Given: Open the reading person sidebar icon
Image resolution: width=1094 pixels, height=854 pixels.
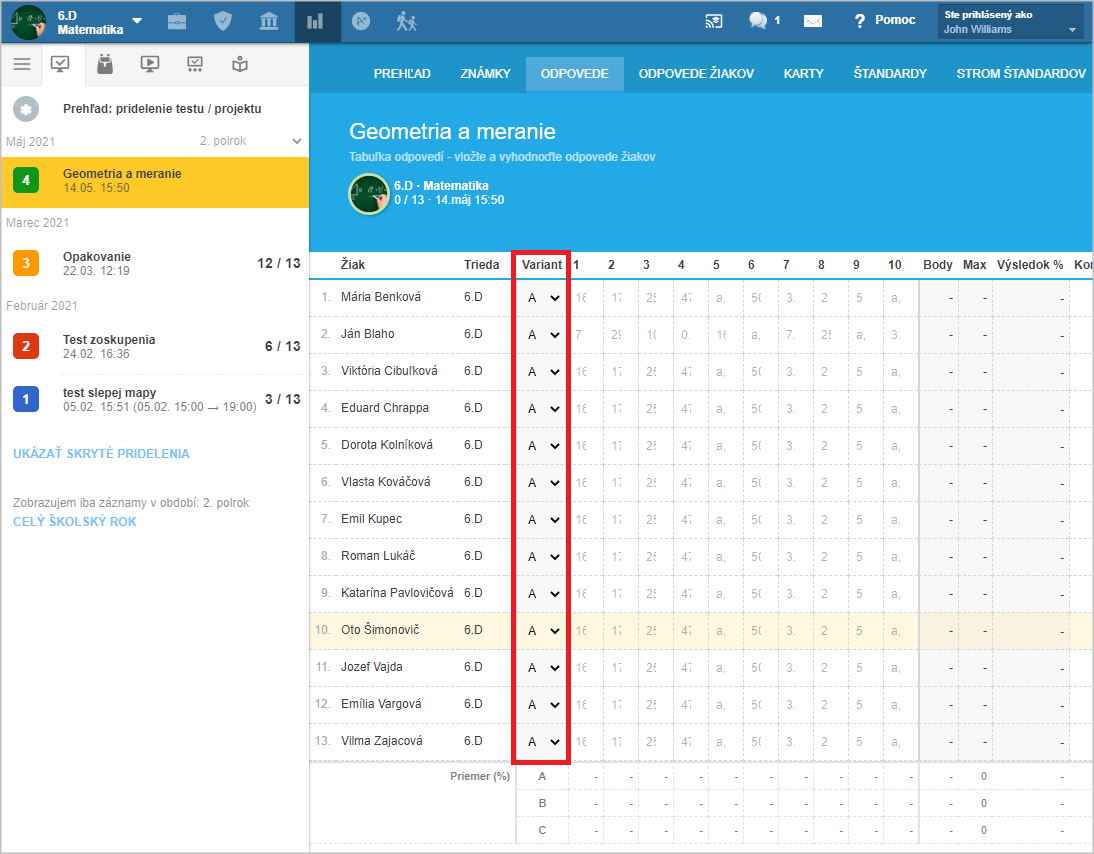Looking at the screenshot, I should point(240,64).
